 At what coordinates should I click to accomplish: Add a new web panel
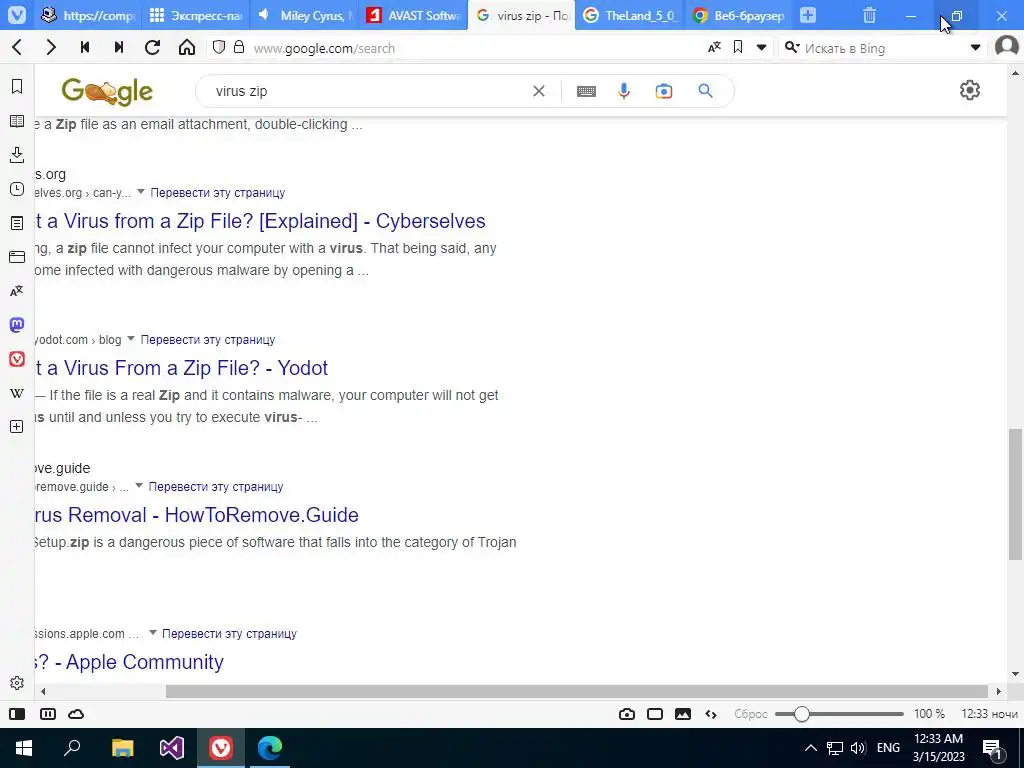pos(17,426)
